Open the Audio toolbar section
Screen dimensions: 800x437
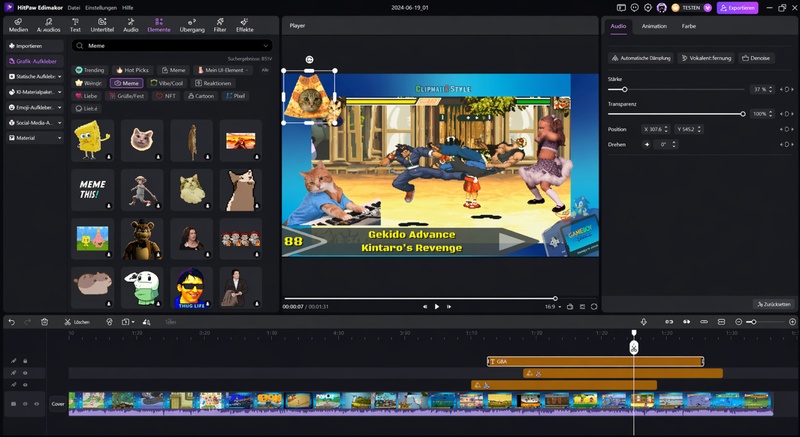coord(131,25)
